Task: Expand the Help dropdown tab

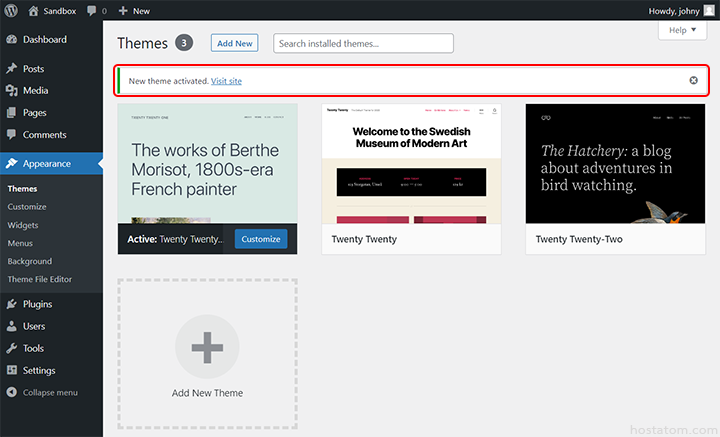Action: tap(683, 31)
